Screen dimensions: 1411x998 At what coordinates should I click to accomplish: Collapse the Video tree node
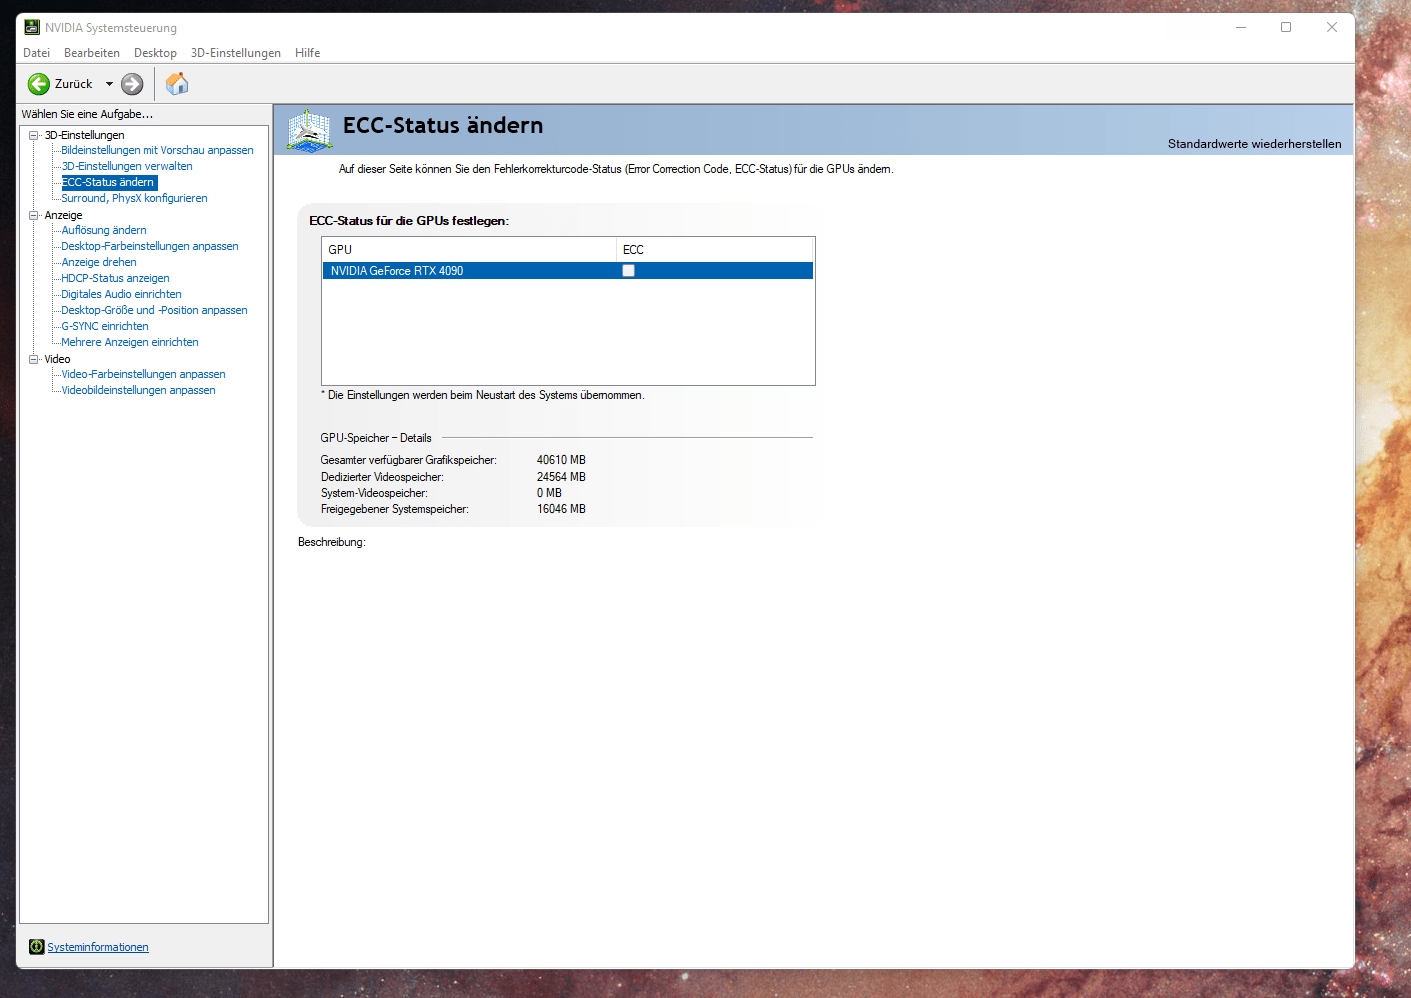tap(33, 359)
